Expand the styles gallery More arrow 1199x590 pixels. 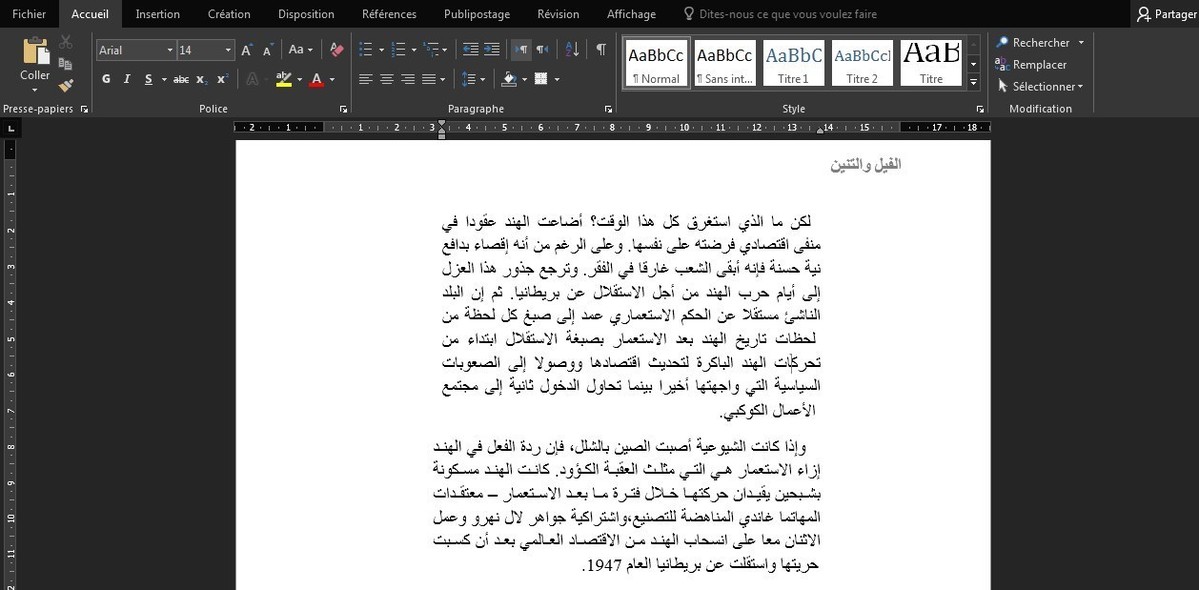point(973,81)
